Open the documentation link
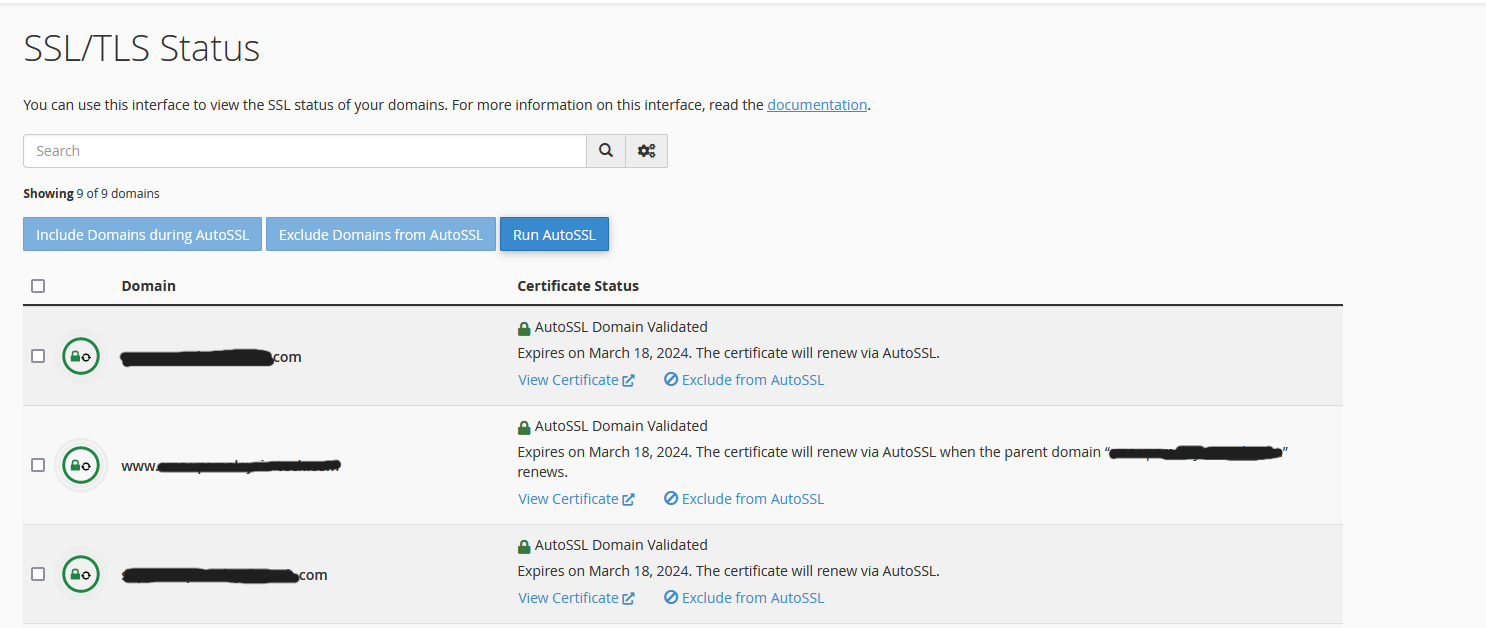1486x628 pixels. 817,104
